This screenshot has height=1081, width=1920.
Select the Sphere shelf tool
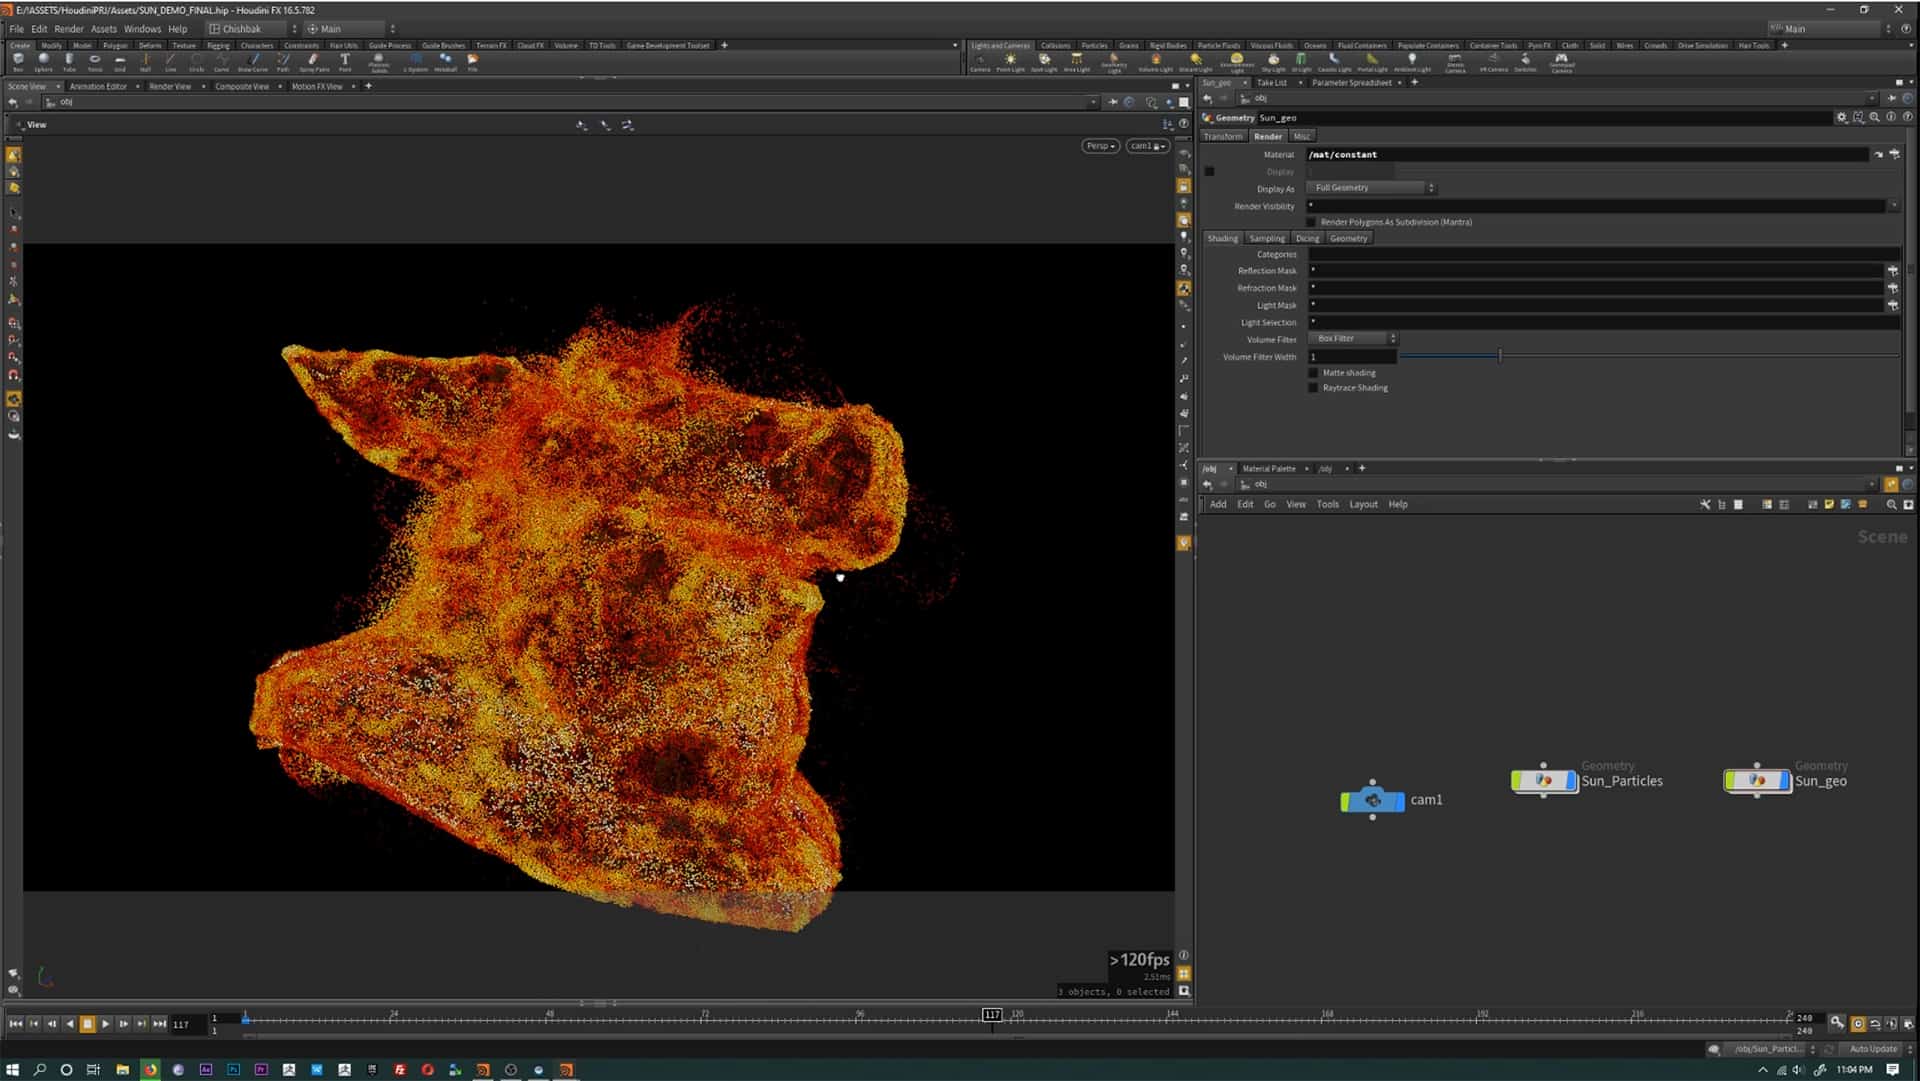click(43, 60)
